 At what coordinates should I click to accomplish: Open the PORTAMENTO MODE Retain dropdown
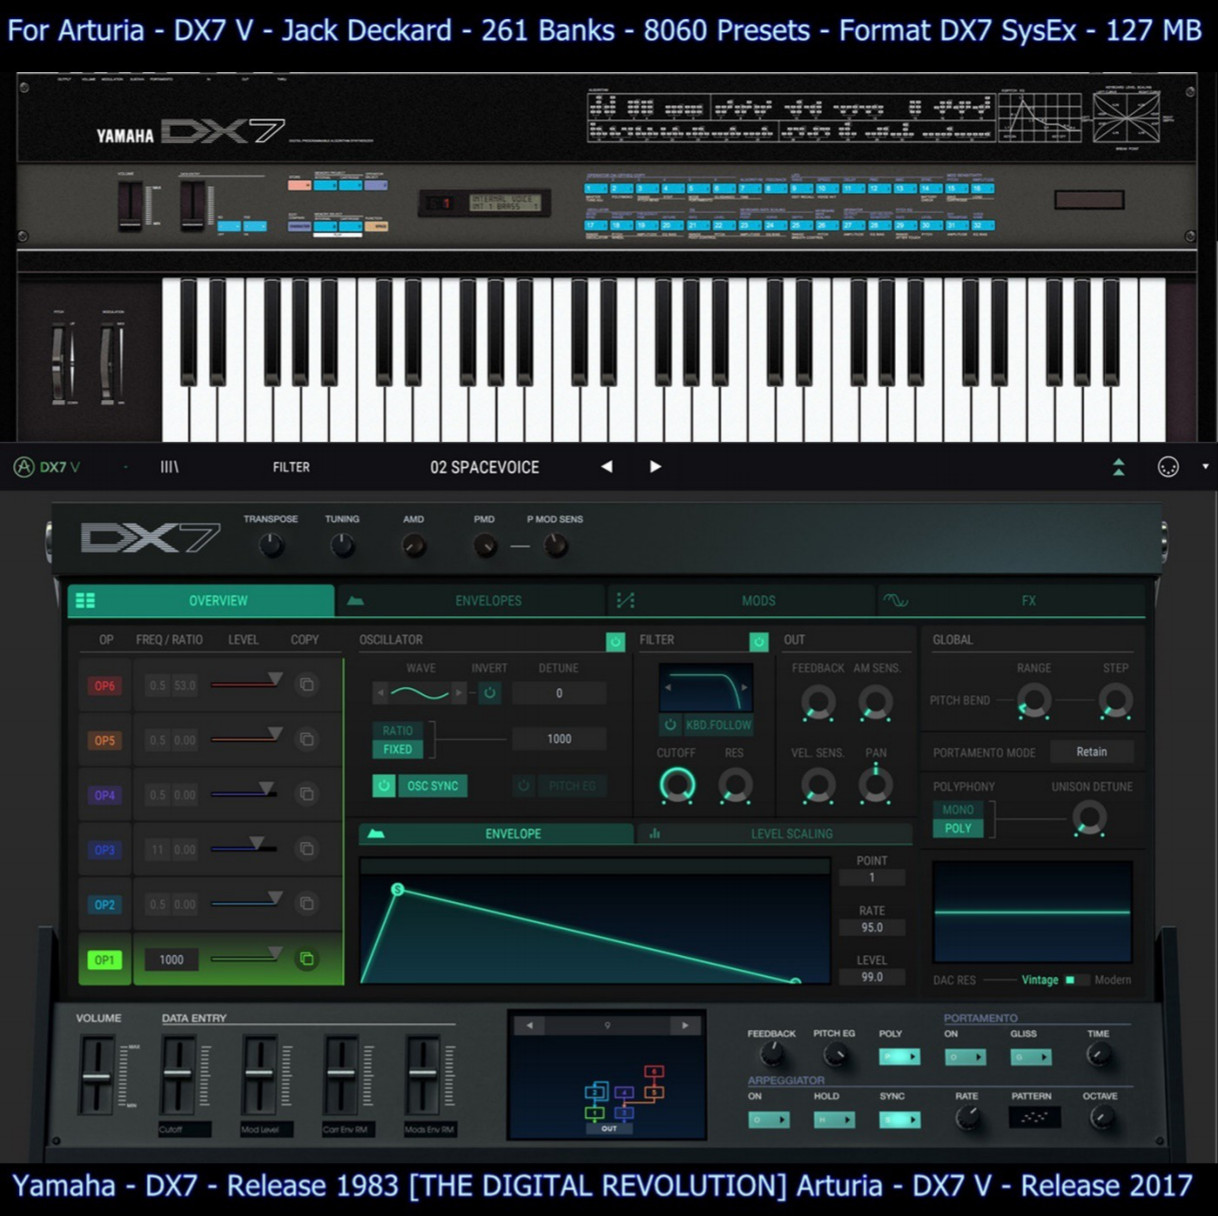1091,752
